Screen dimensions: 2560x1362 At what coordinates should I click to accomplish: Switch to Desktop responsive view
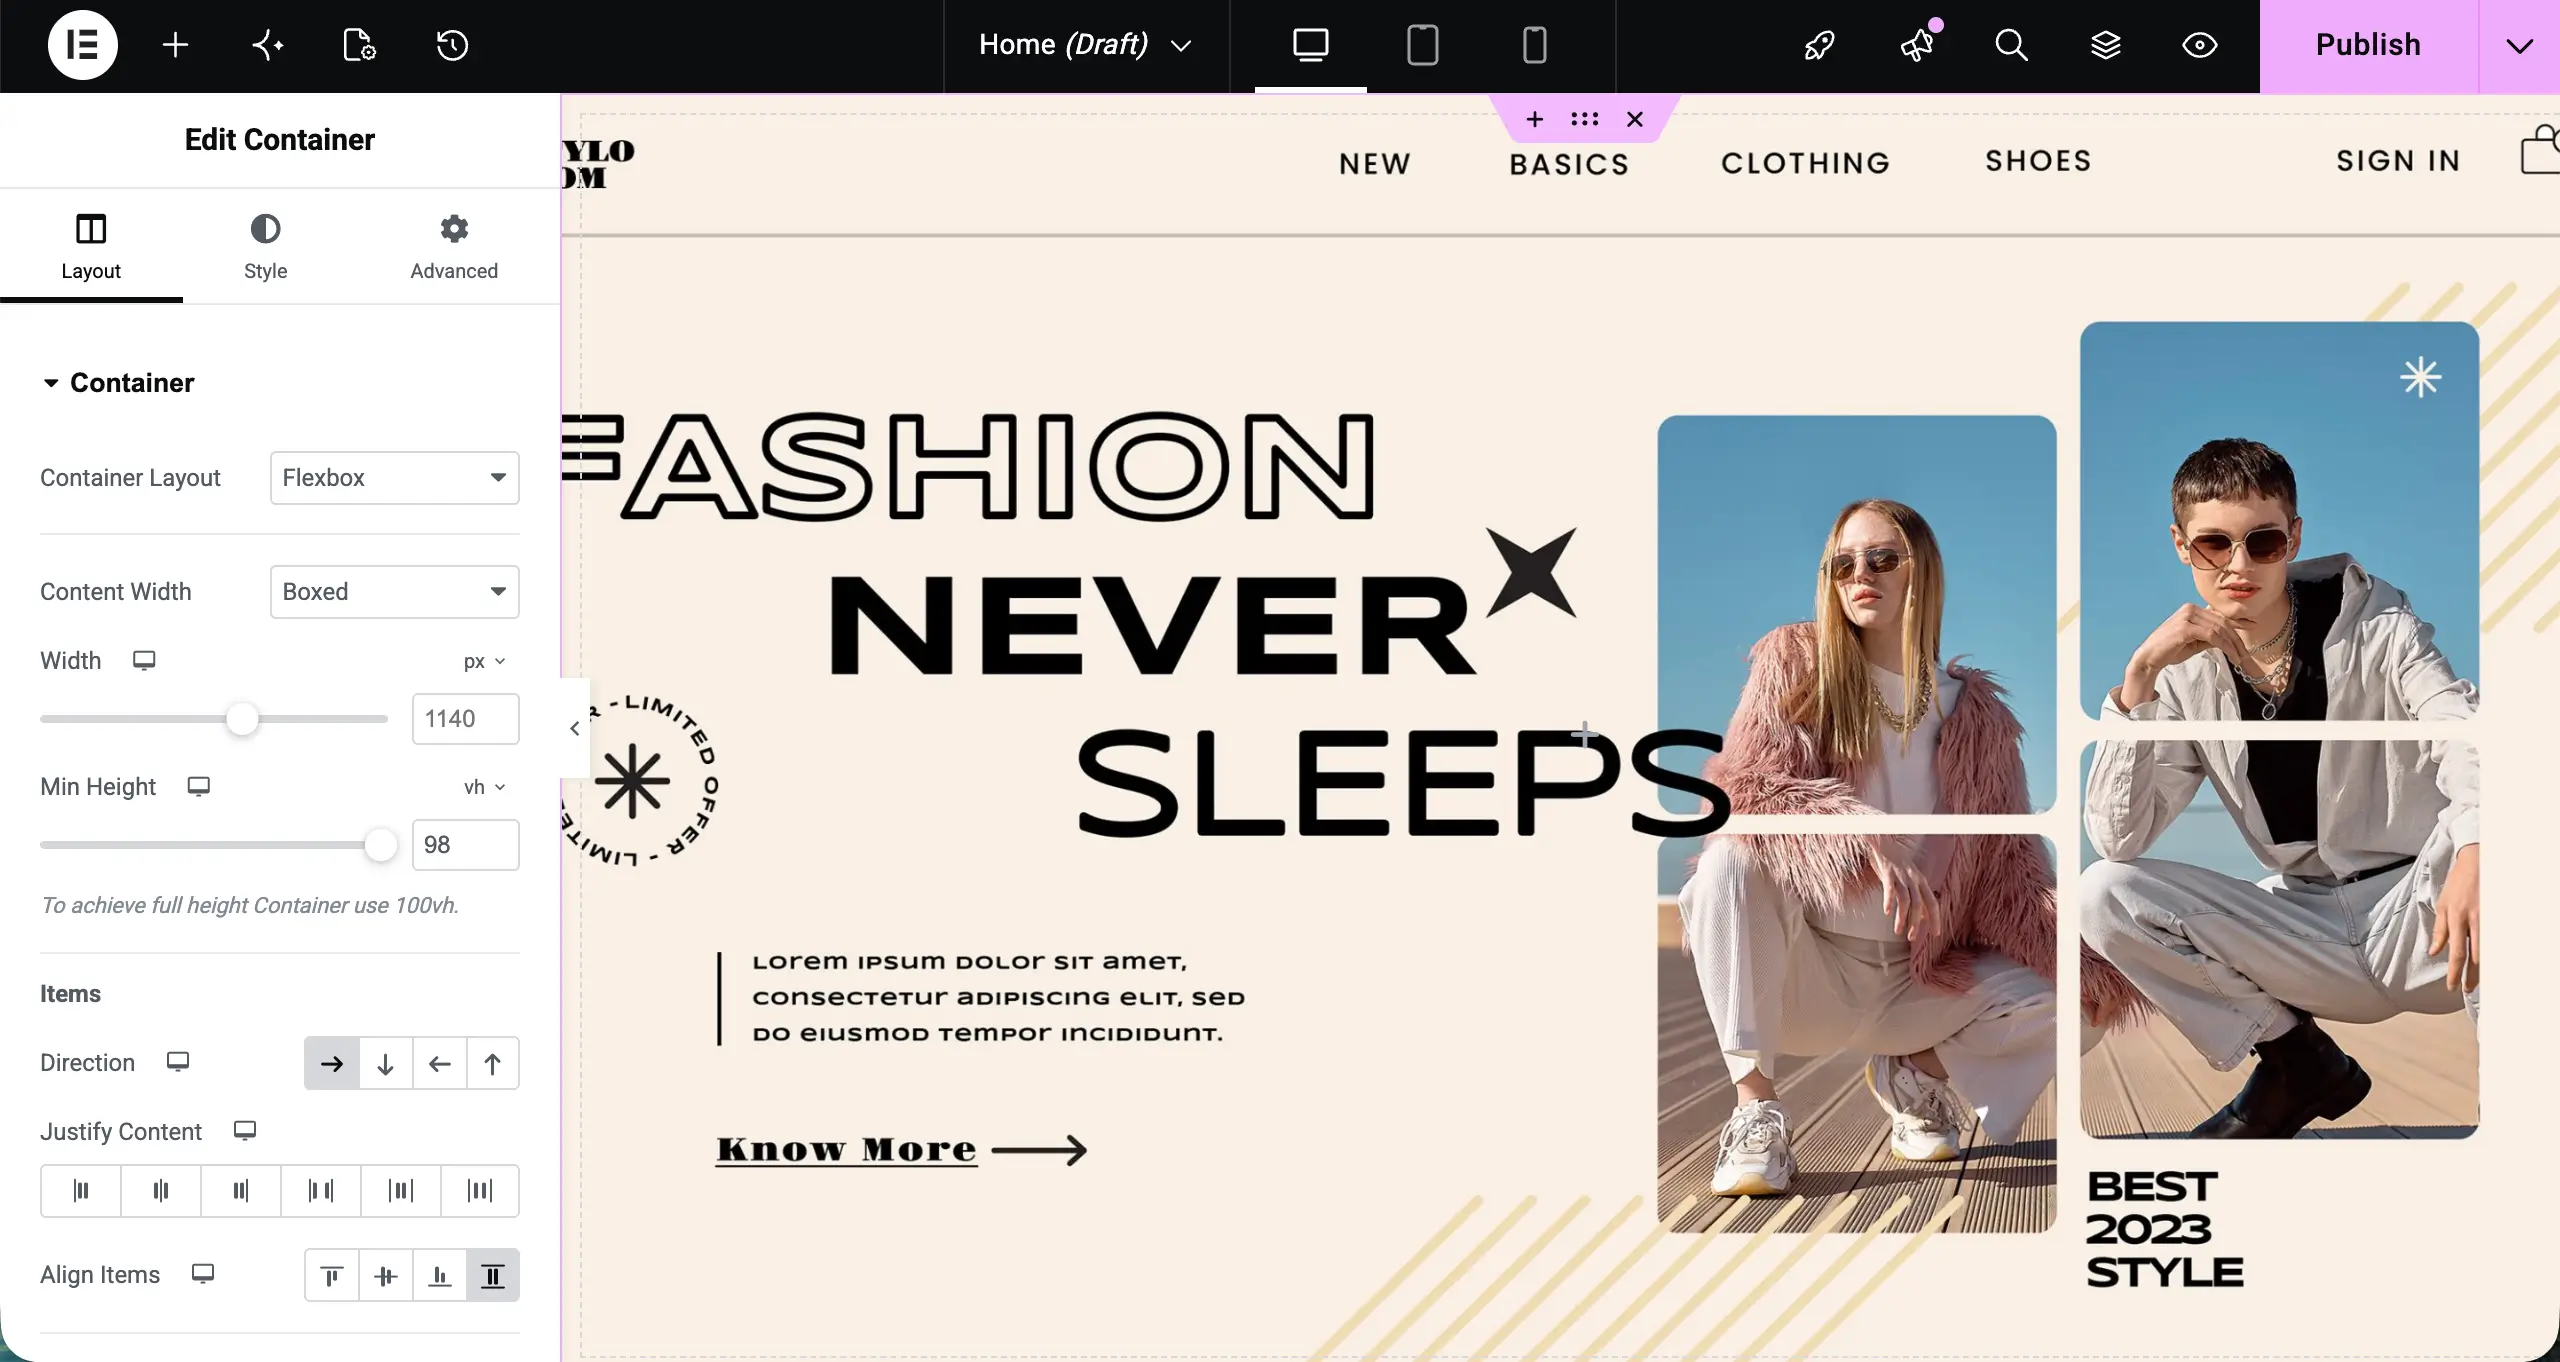click(x=1310, y=45)
